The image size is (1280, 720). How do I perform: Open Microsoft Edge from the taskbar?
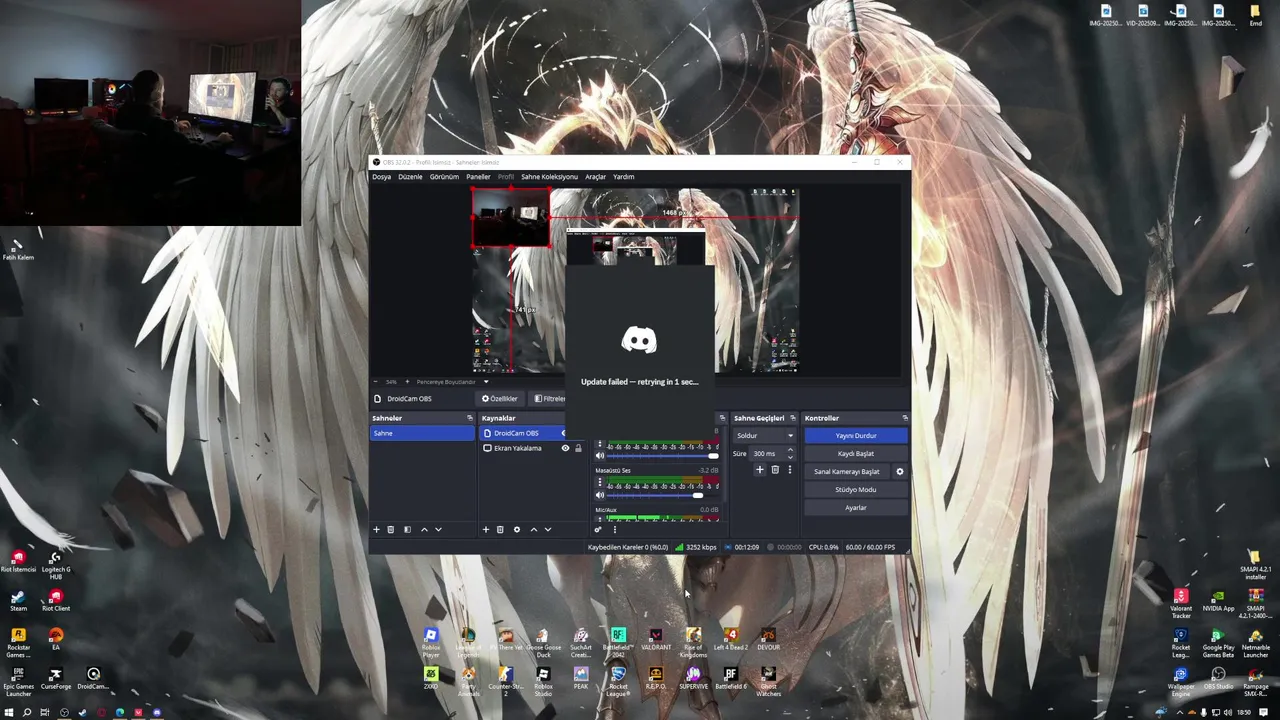tap(120, 712)
